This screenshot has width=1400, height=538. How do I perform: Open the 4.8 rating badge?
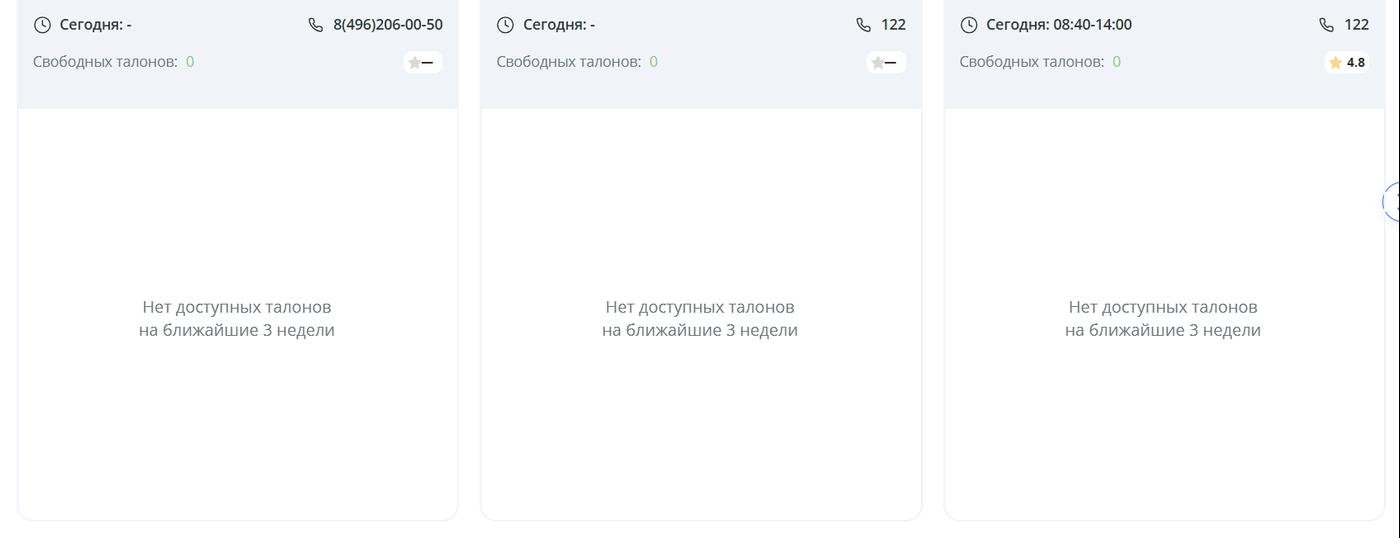click(1347, 63)
